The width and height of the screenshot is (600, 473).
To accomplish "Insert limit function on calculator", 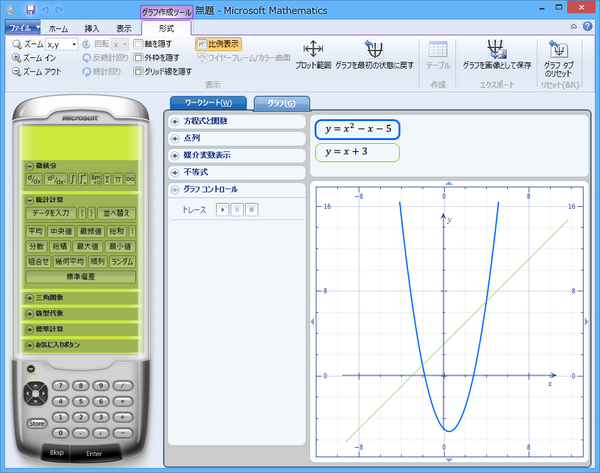I will coord(96,179).
